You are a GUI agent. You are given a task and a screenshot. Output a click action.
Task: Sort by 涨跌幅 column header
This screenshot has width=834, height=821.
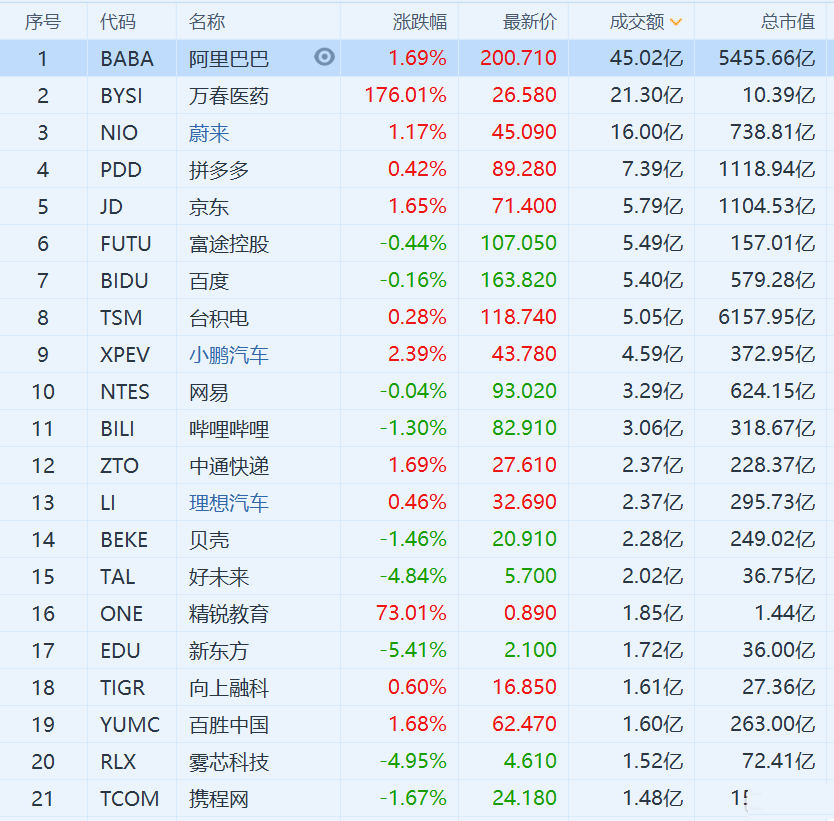(420, 22)
